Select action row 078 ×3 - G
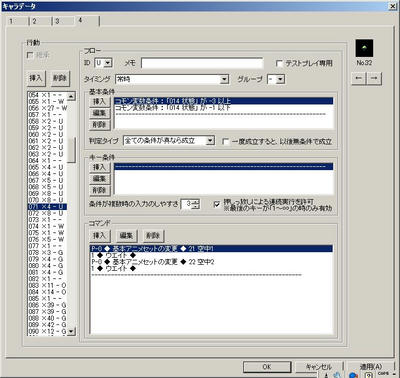The image size is (400, 378). [47, 253]
